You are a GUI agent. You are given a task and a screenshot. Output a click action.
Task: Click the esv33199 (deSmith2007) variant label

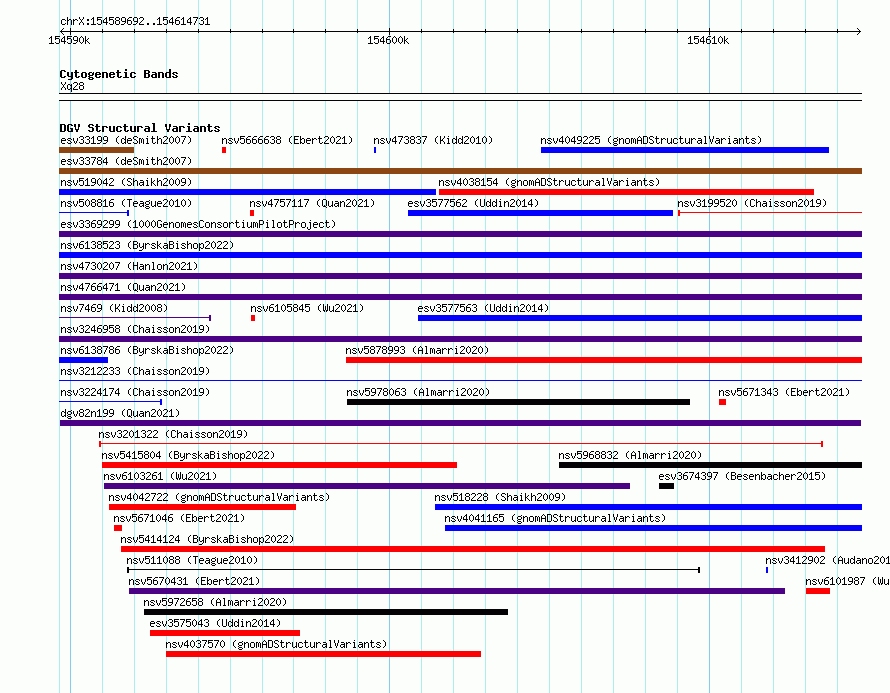click(126, 140)
